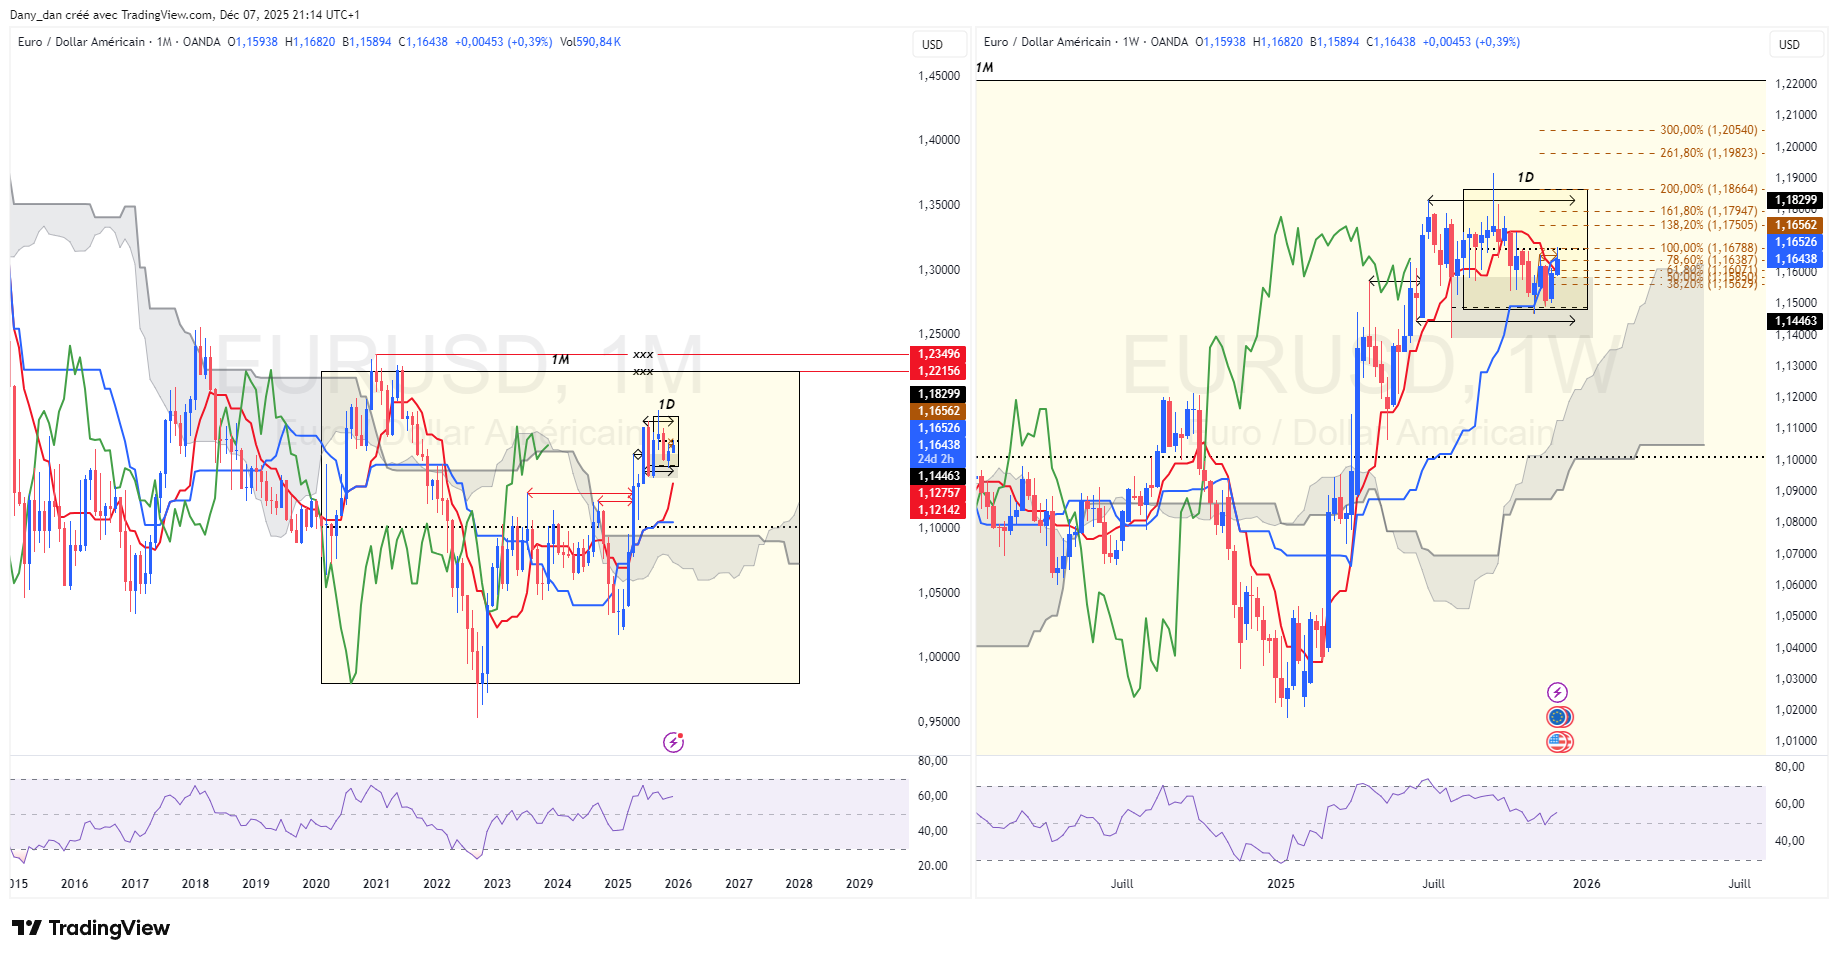
Task: Click the 'Dany_dan créé avec TradingView.com' caption
Action: pos(111,15)
